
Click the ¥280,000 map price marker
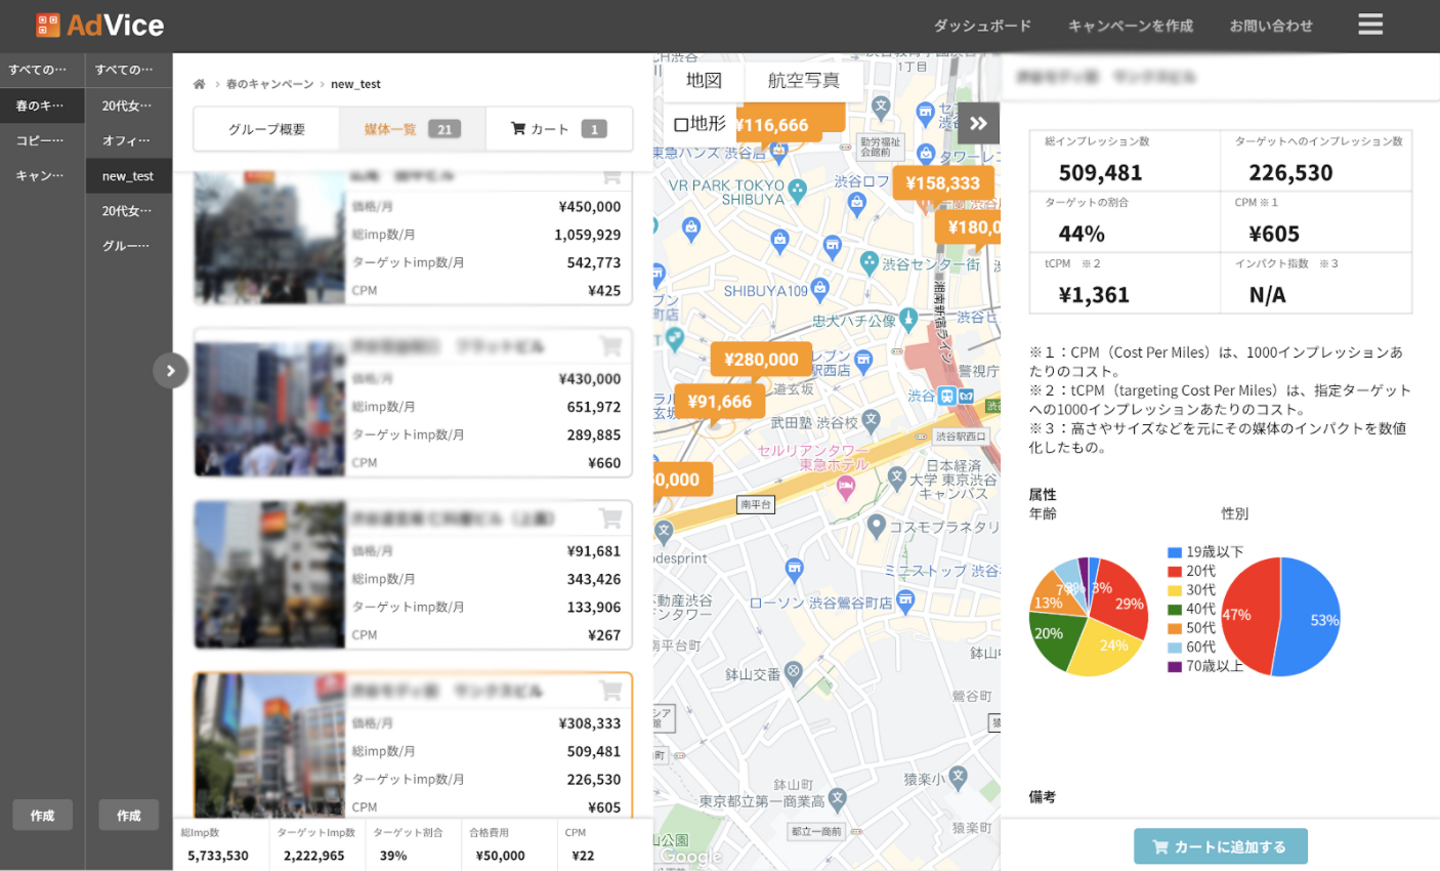point(761,360)
